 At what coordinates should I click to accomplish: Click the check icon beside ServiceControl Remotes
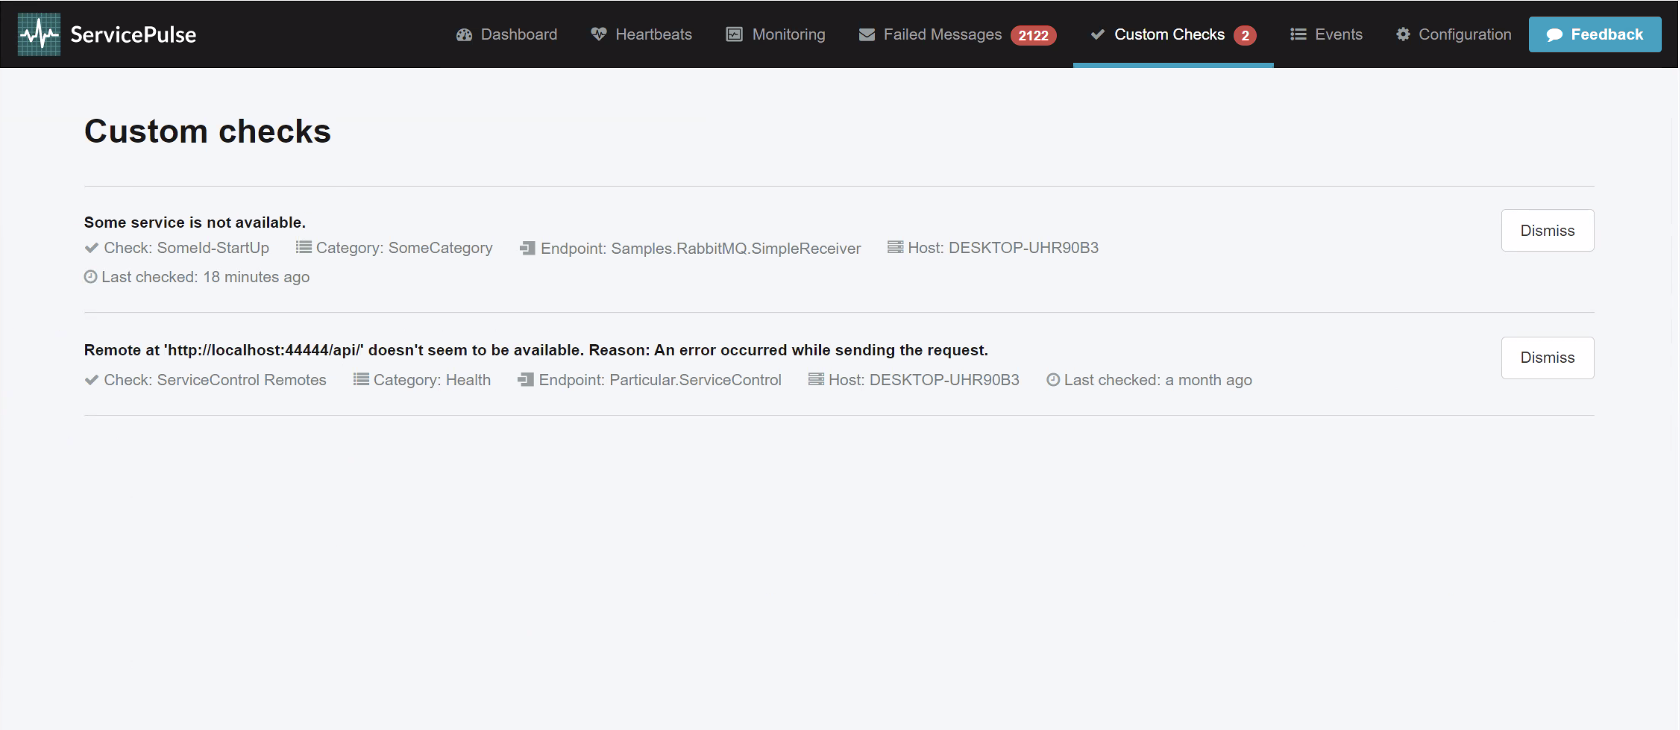point(92,380)
